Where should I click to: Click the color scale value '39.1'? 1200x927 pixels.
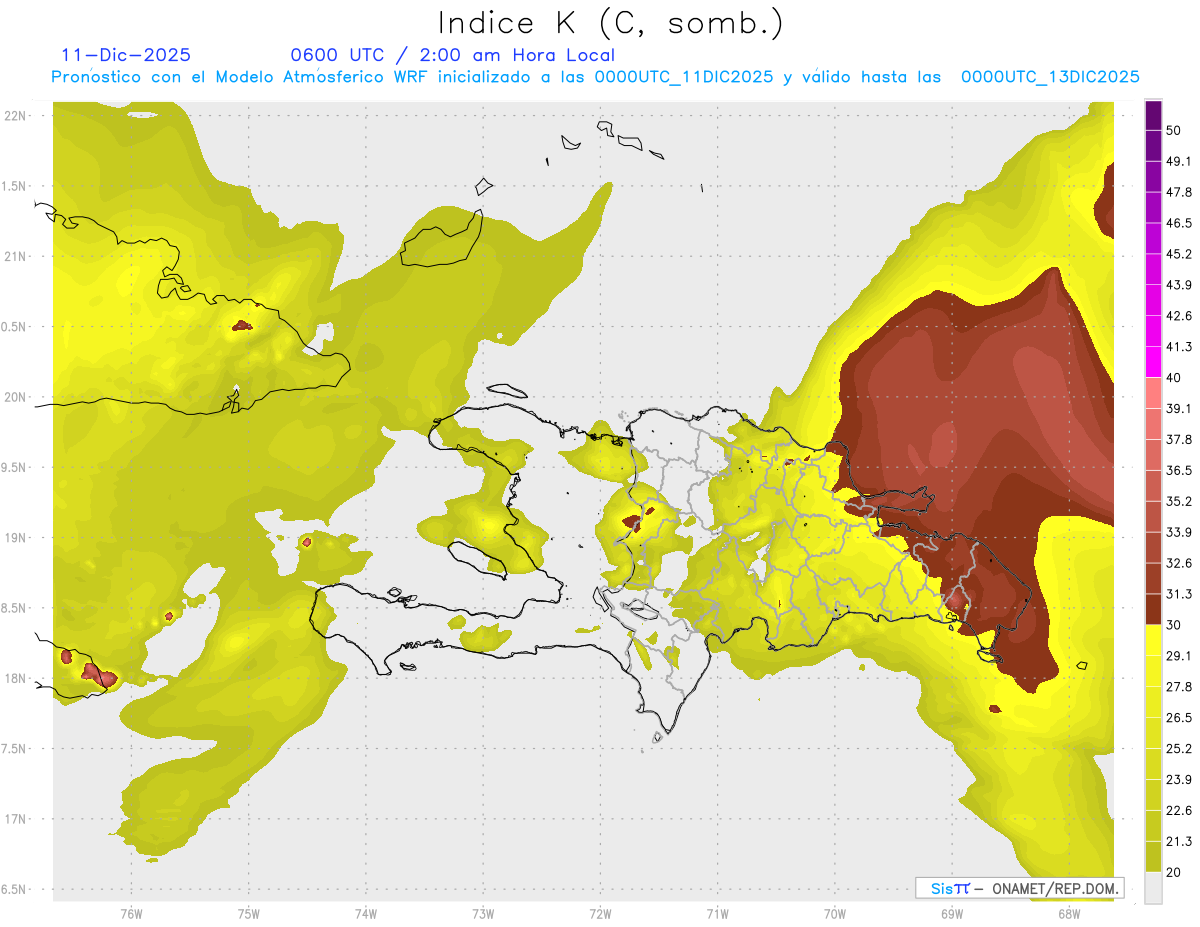1179,408
